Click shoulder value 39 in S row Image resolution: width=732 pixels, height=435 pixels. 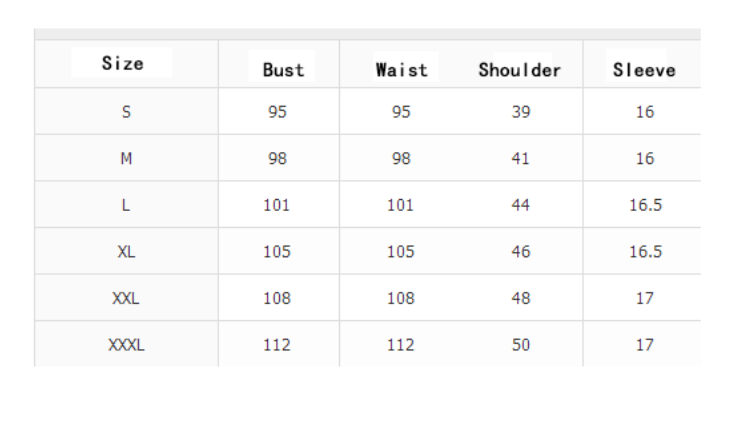click(521, 112)
